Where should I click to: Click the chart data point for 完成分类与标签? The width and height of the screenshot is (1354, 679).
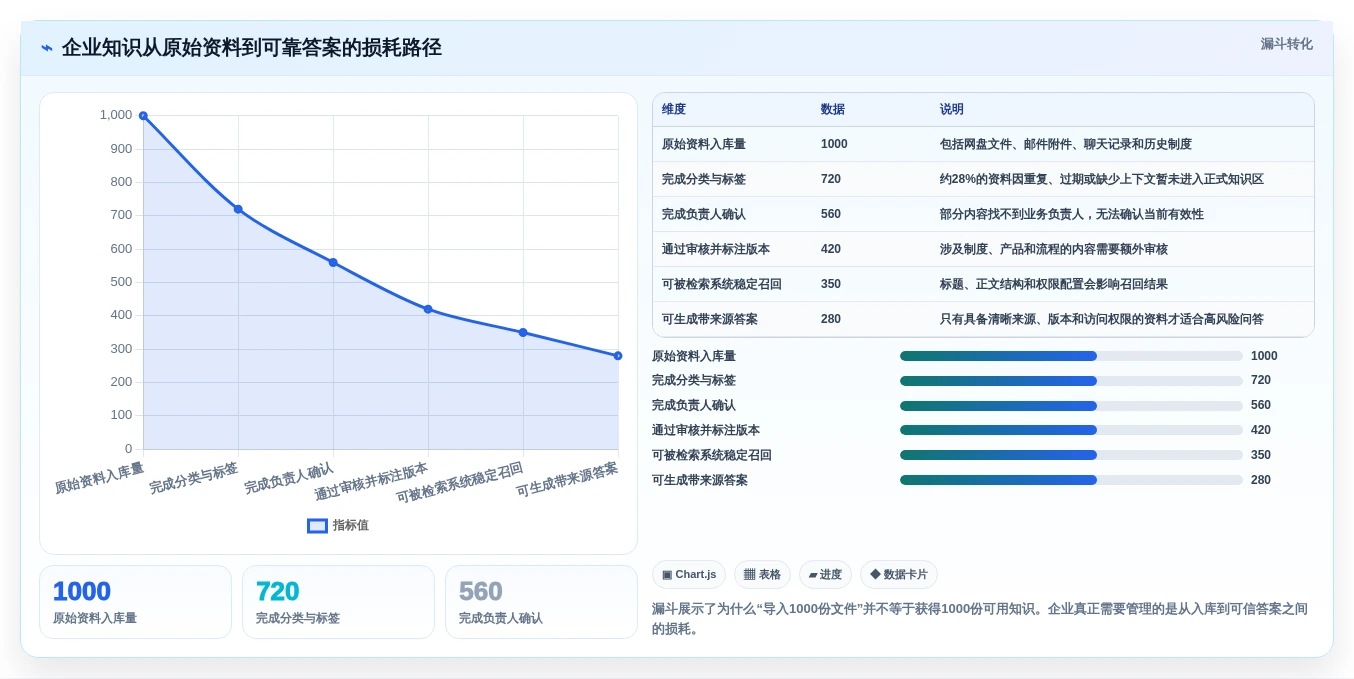(238, 209)
